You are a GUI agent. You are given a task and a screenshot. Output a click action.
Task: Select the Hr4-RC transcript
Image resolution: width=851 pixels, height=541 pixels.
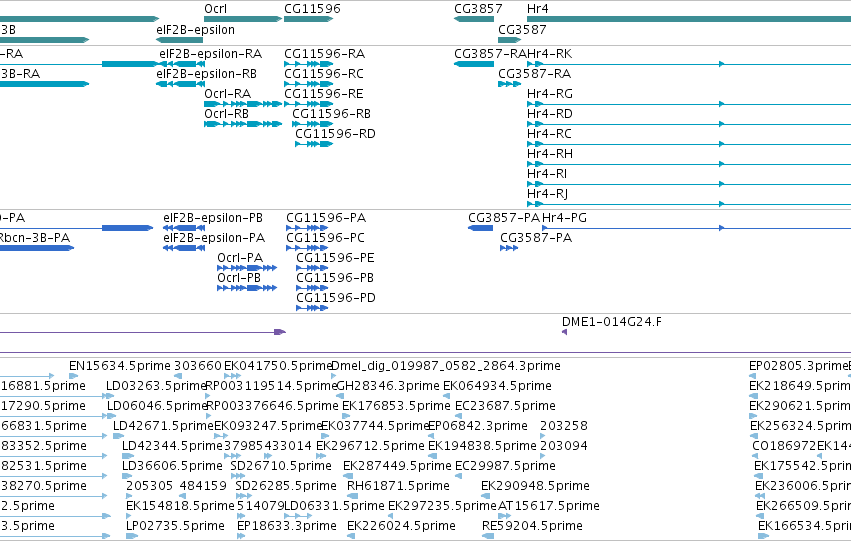coord(689,144)
